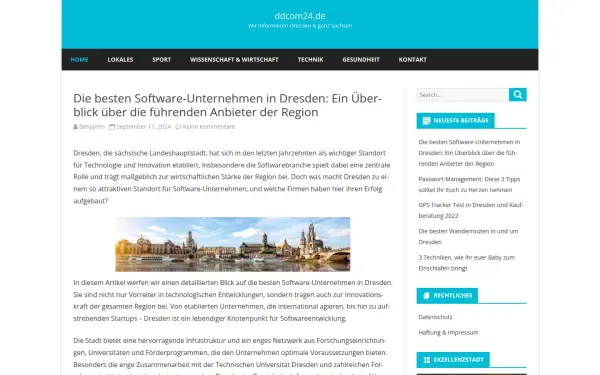Open the Datenschutz link
Image resolution: width=600 pixels, height=375 pixels.
(x=435, y=317)
